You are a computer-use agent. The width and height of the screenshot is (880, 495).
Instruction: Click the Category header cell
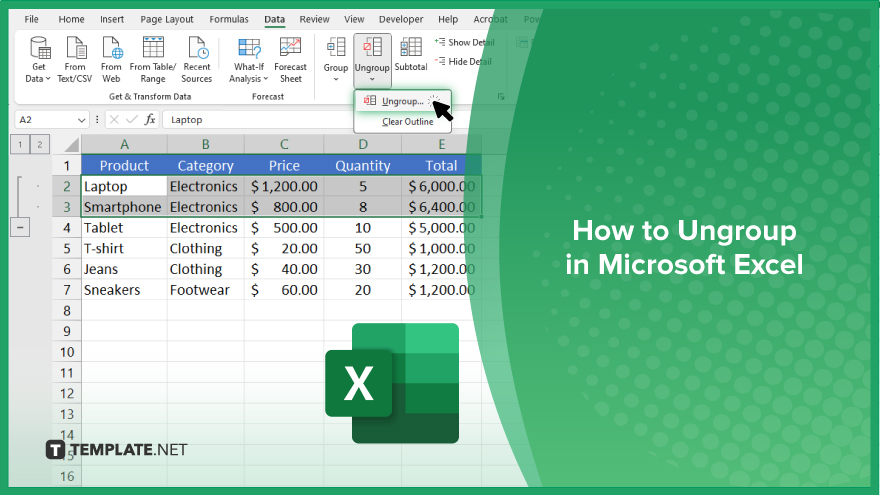(x=205, y=166)
